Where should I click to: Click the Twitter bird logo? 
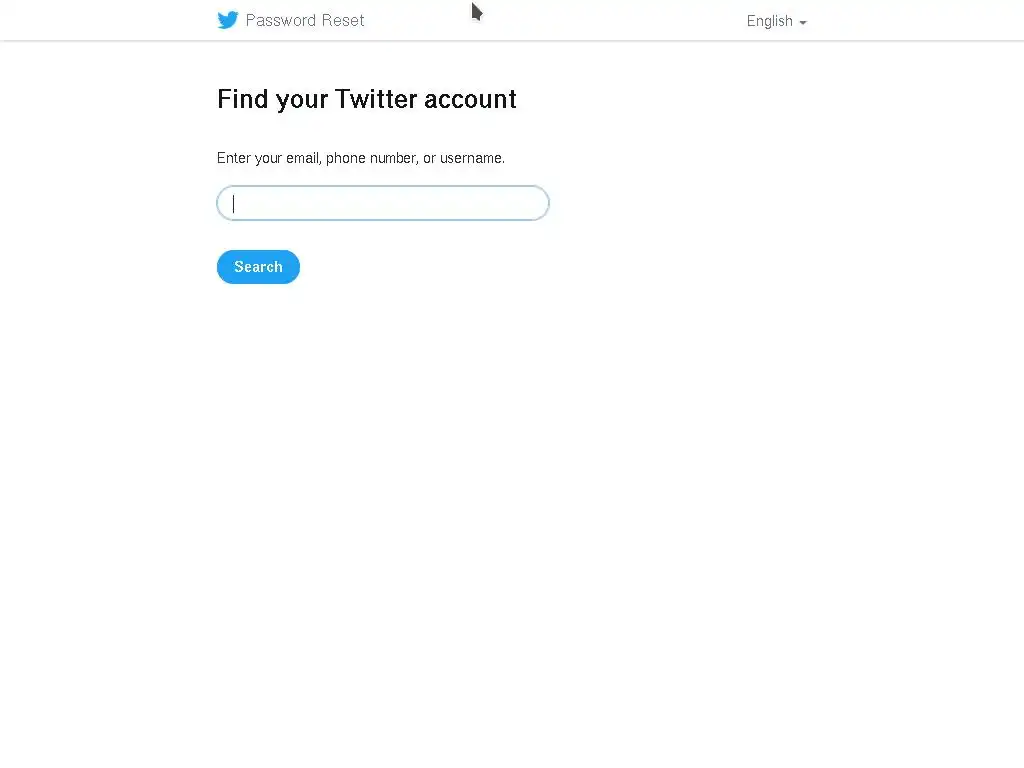[227, 20]
